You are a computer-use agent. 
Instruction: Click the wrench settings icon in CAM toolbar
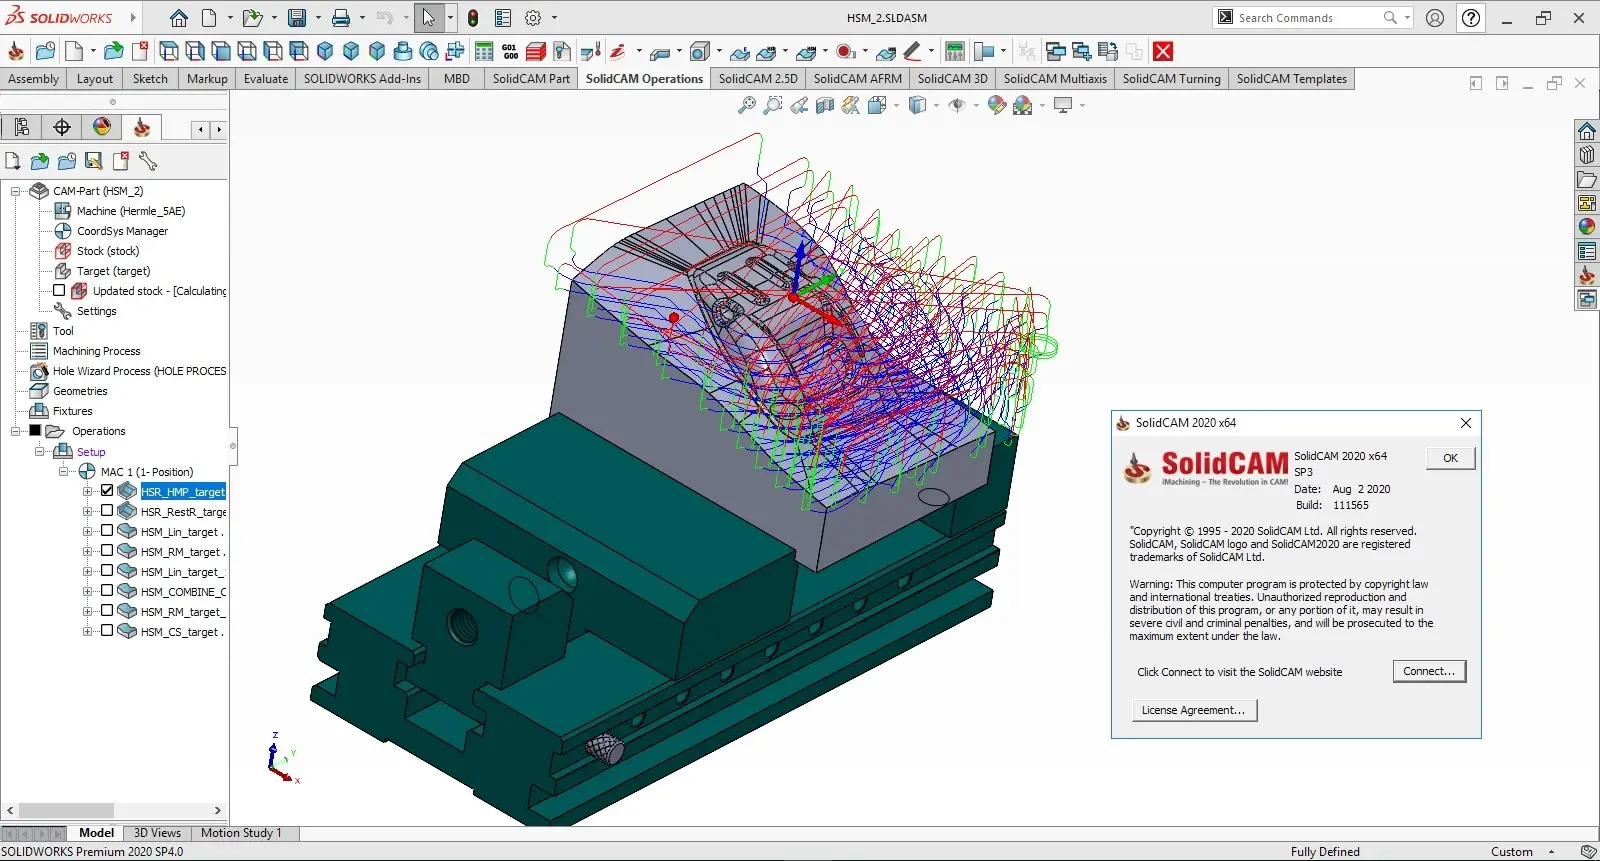(148, 161)
